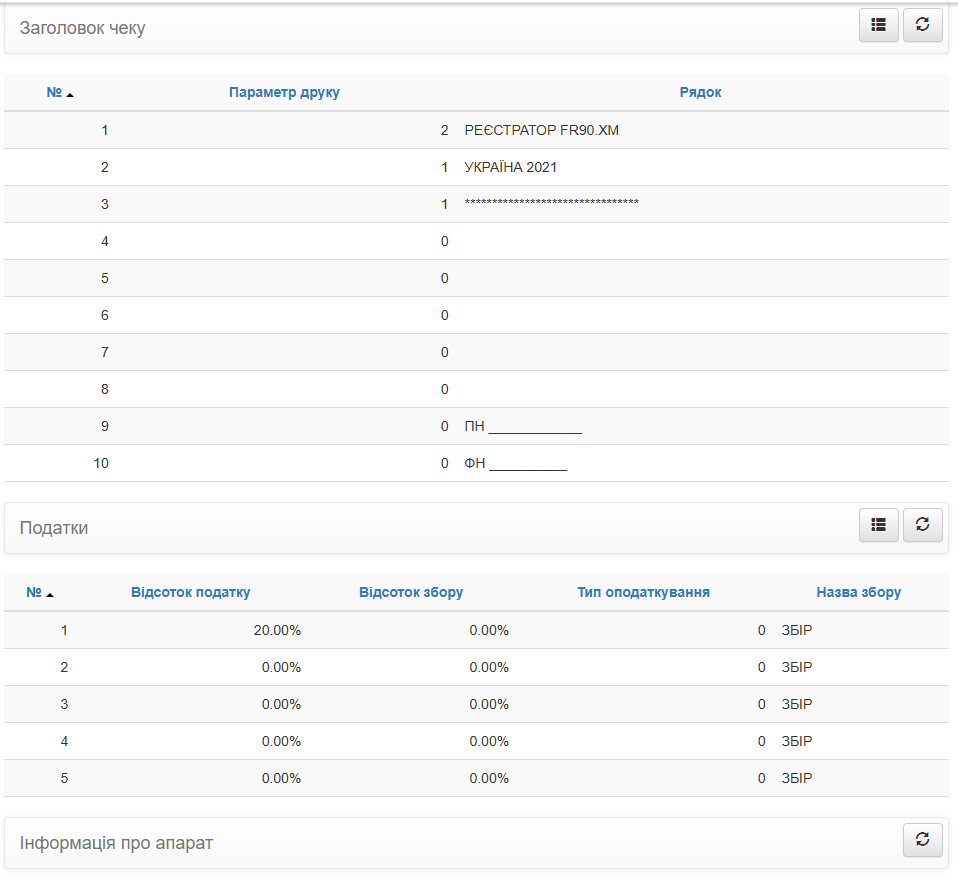This screenshot has height=877, width=958.
Task: Sort receipt header table by № column
Action: [54, 92]
